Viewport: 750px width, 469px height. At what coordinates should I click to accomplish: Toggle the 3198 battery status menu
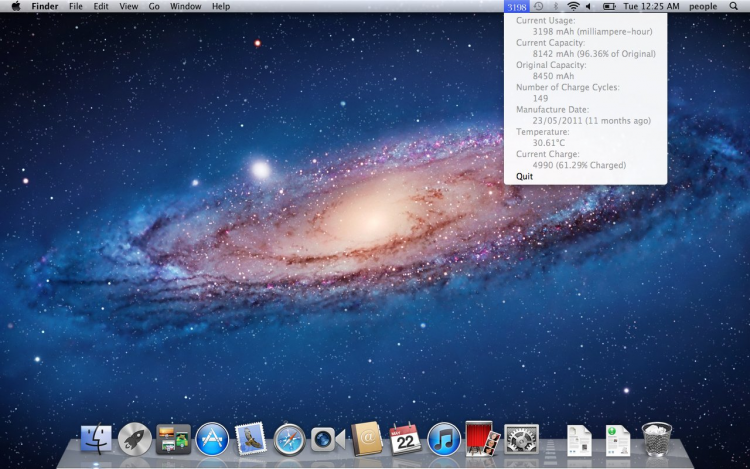click(x=516, y=6)
